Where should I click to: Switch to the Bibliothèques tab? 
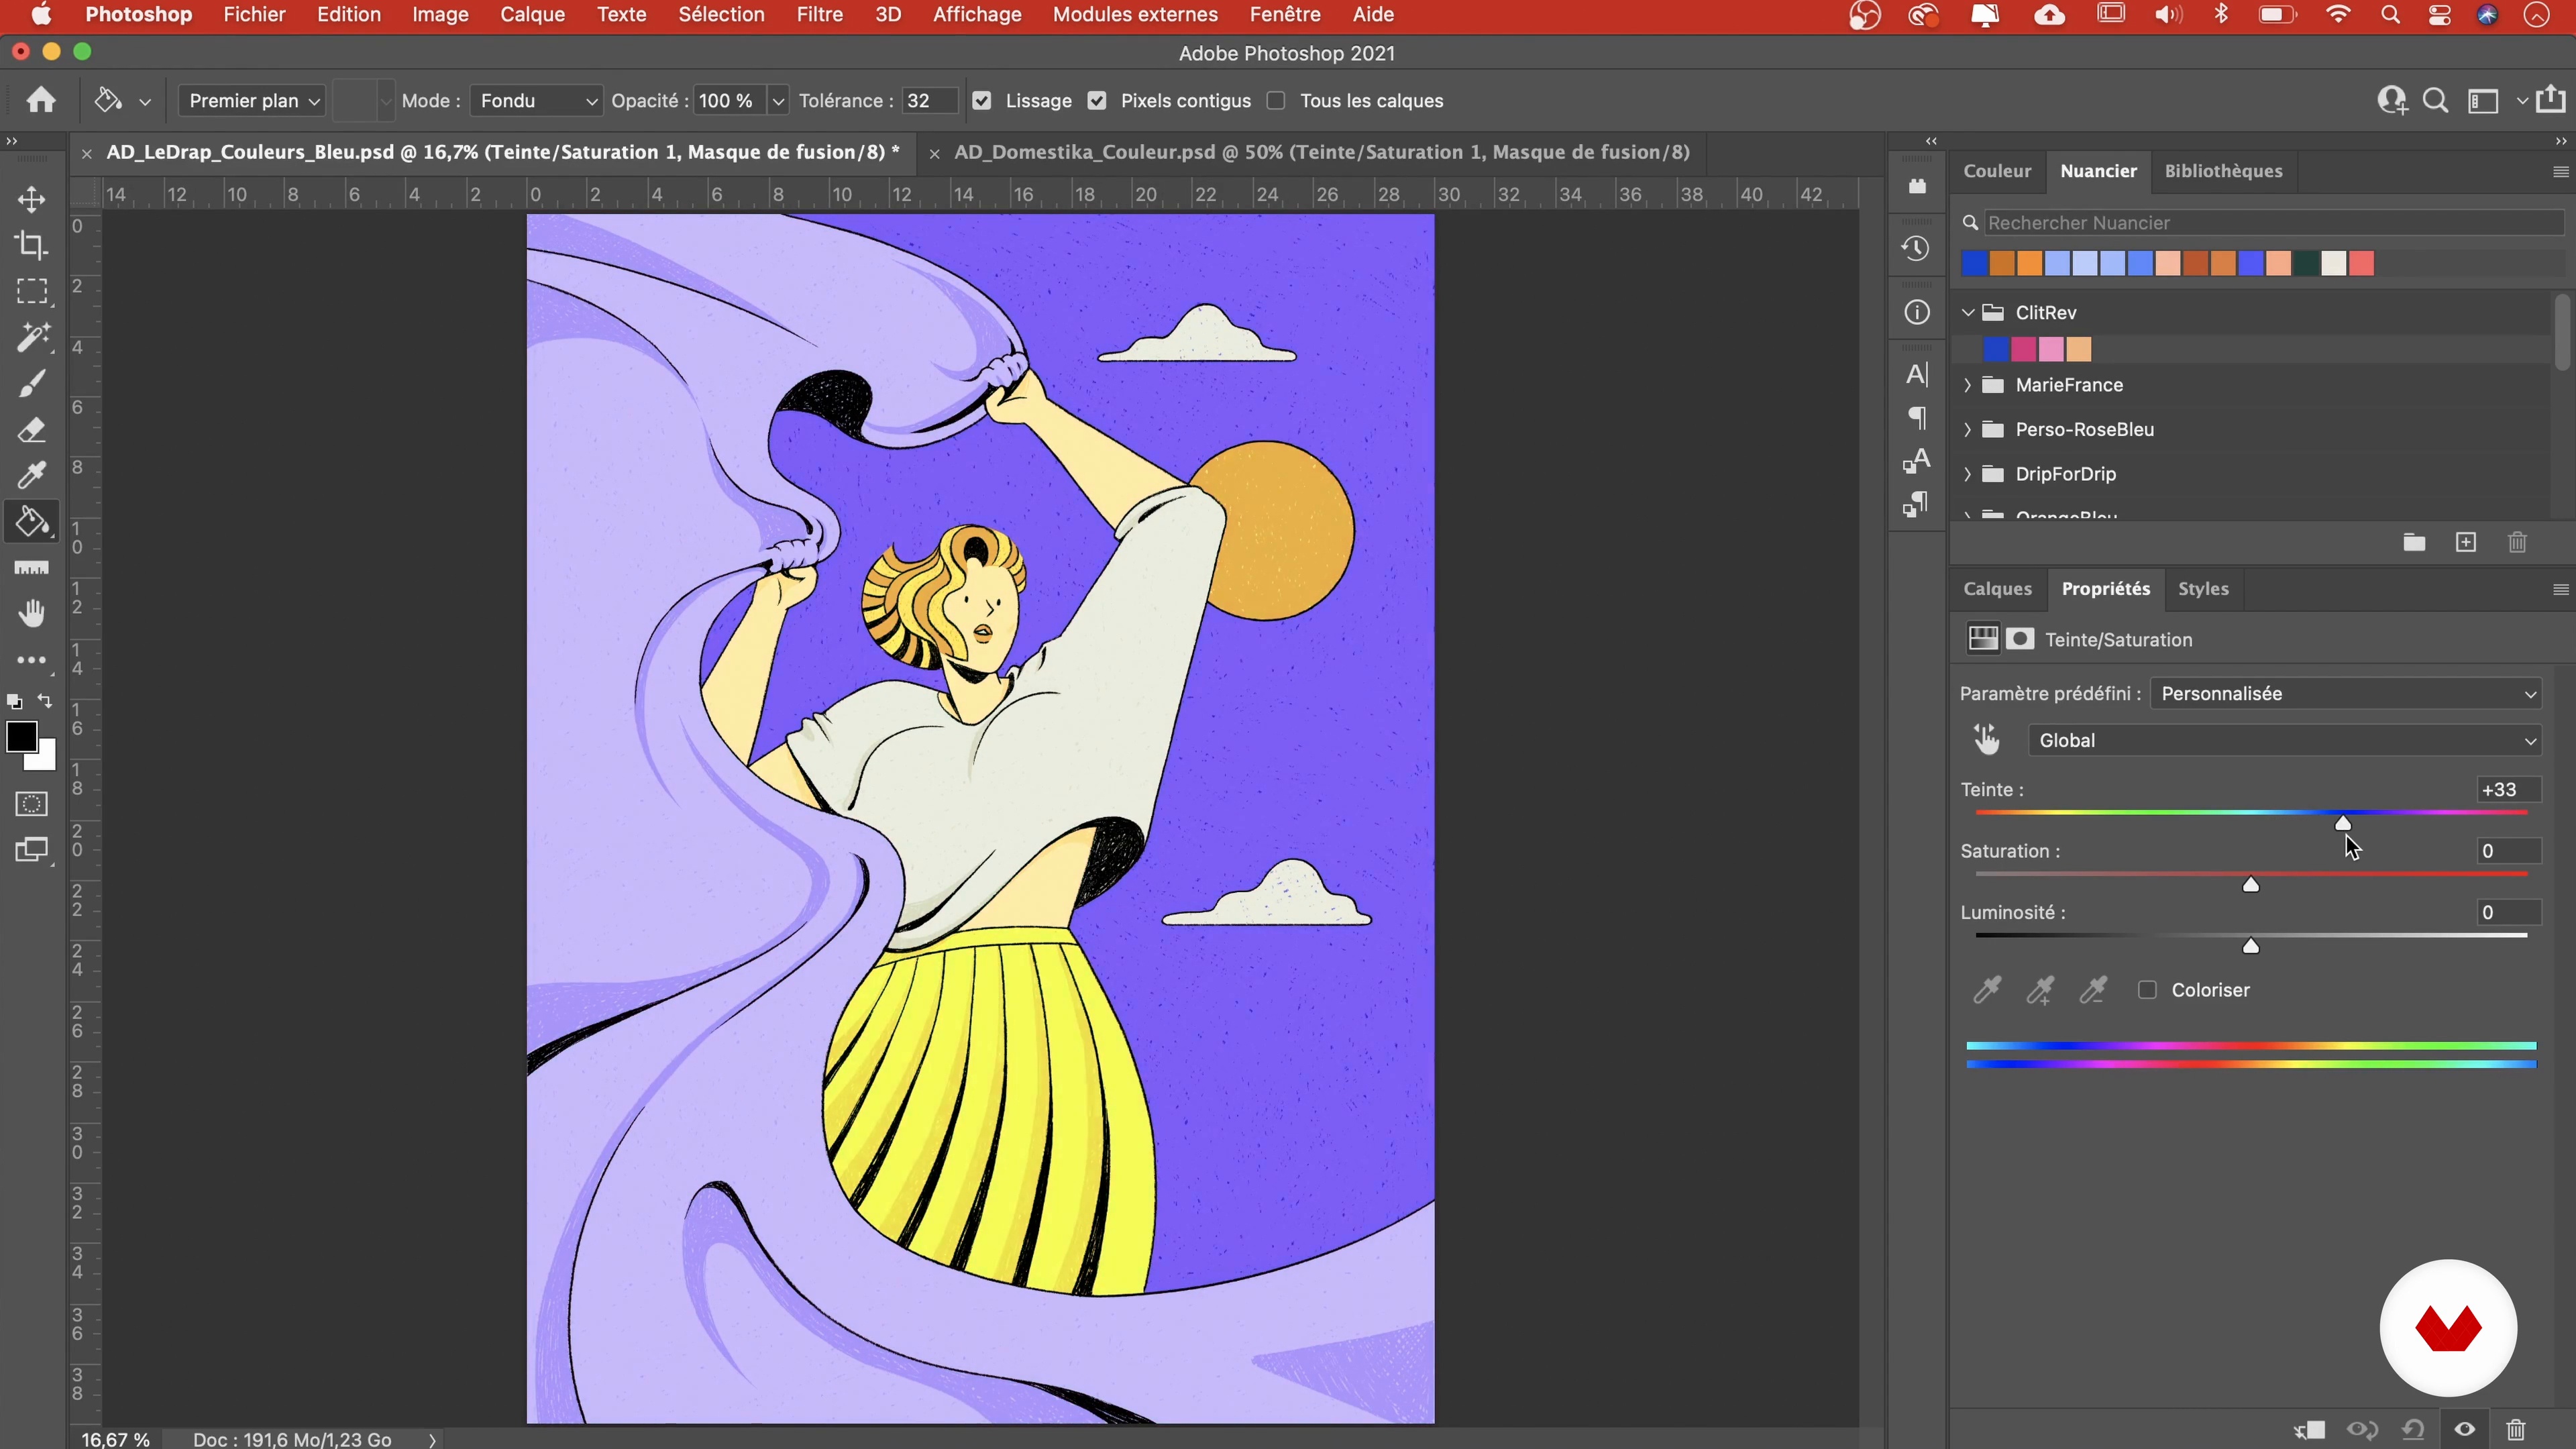click(x=2223, y=171)
